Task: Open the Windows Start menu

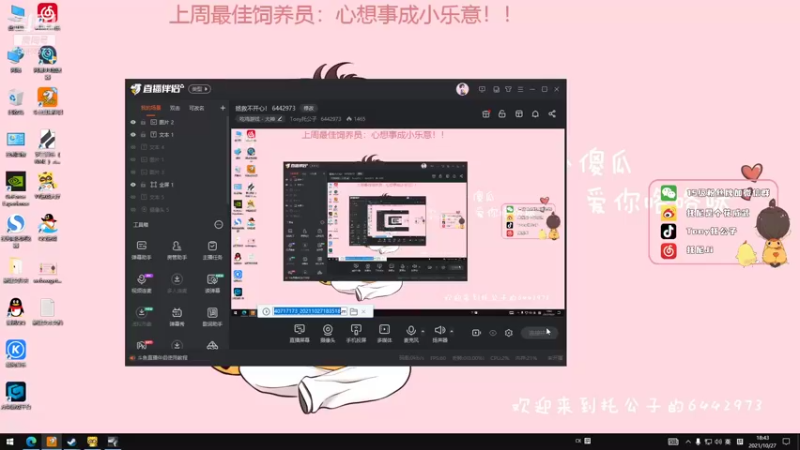Action: coord(10,442)
